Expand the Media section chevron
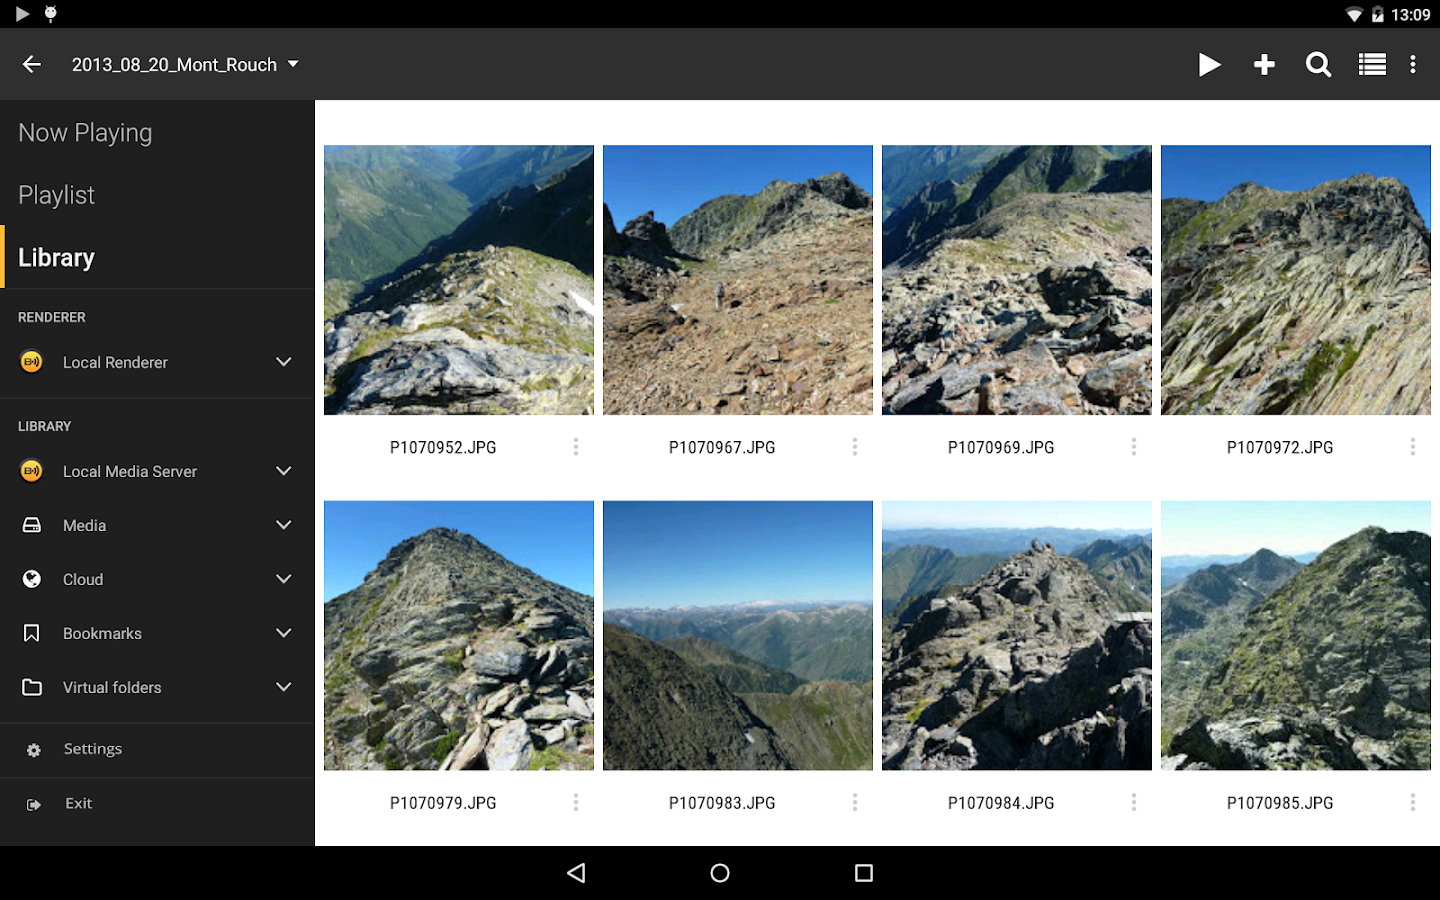Image resolution: width=1440 pixels, height=900 pixels. click(x=283, y=525)
